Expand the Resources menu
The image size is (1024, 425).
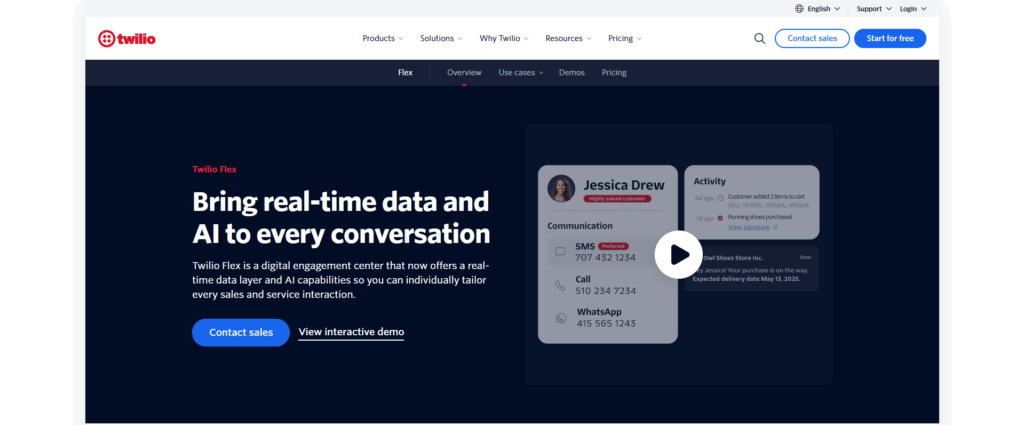point(568,39)
